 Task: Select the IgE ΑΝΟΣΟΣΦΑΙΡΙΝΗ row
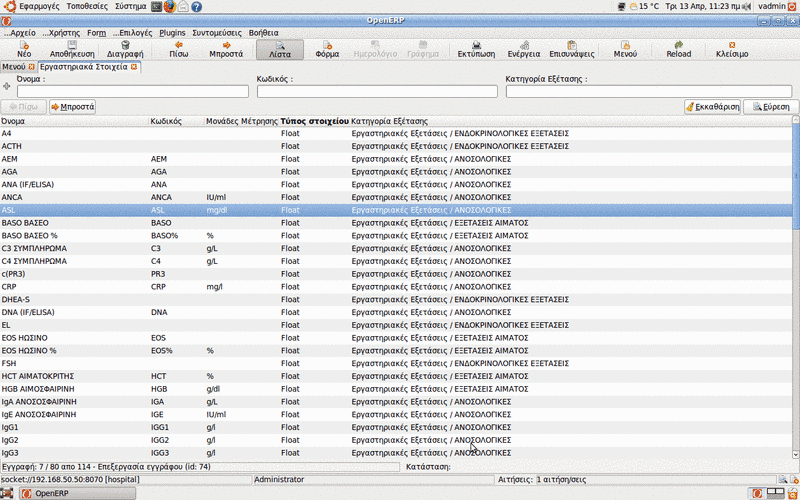pyautogui.click(x=396, y=414)
